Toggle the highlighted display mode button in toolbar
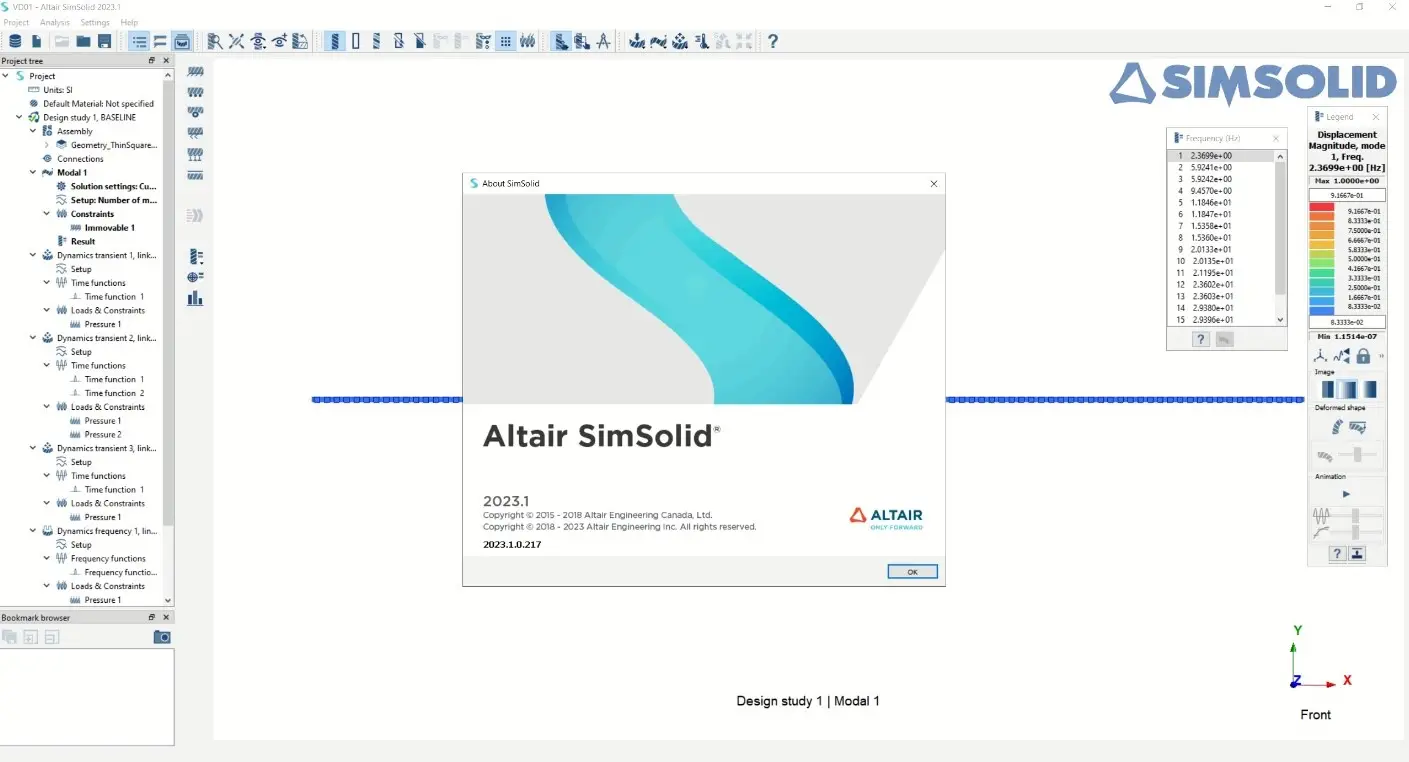 point(336,41)
